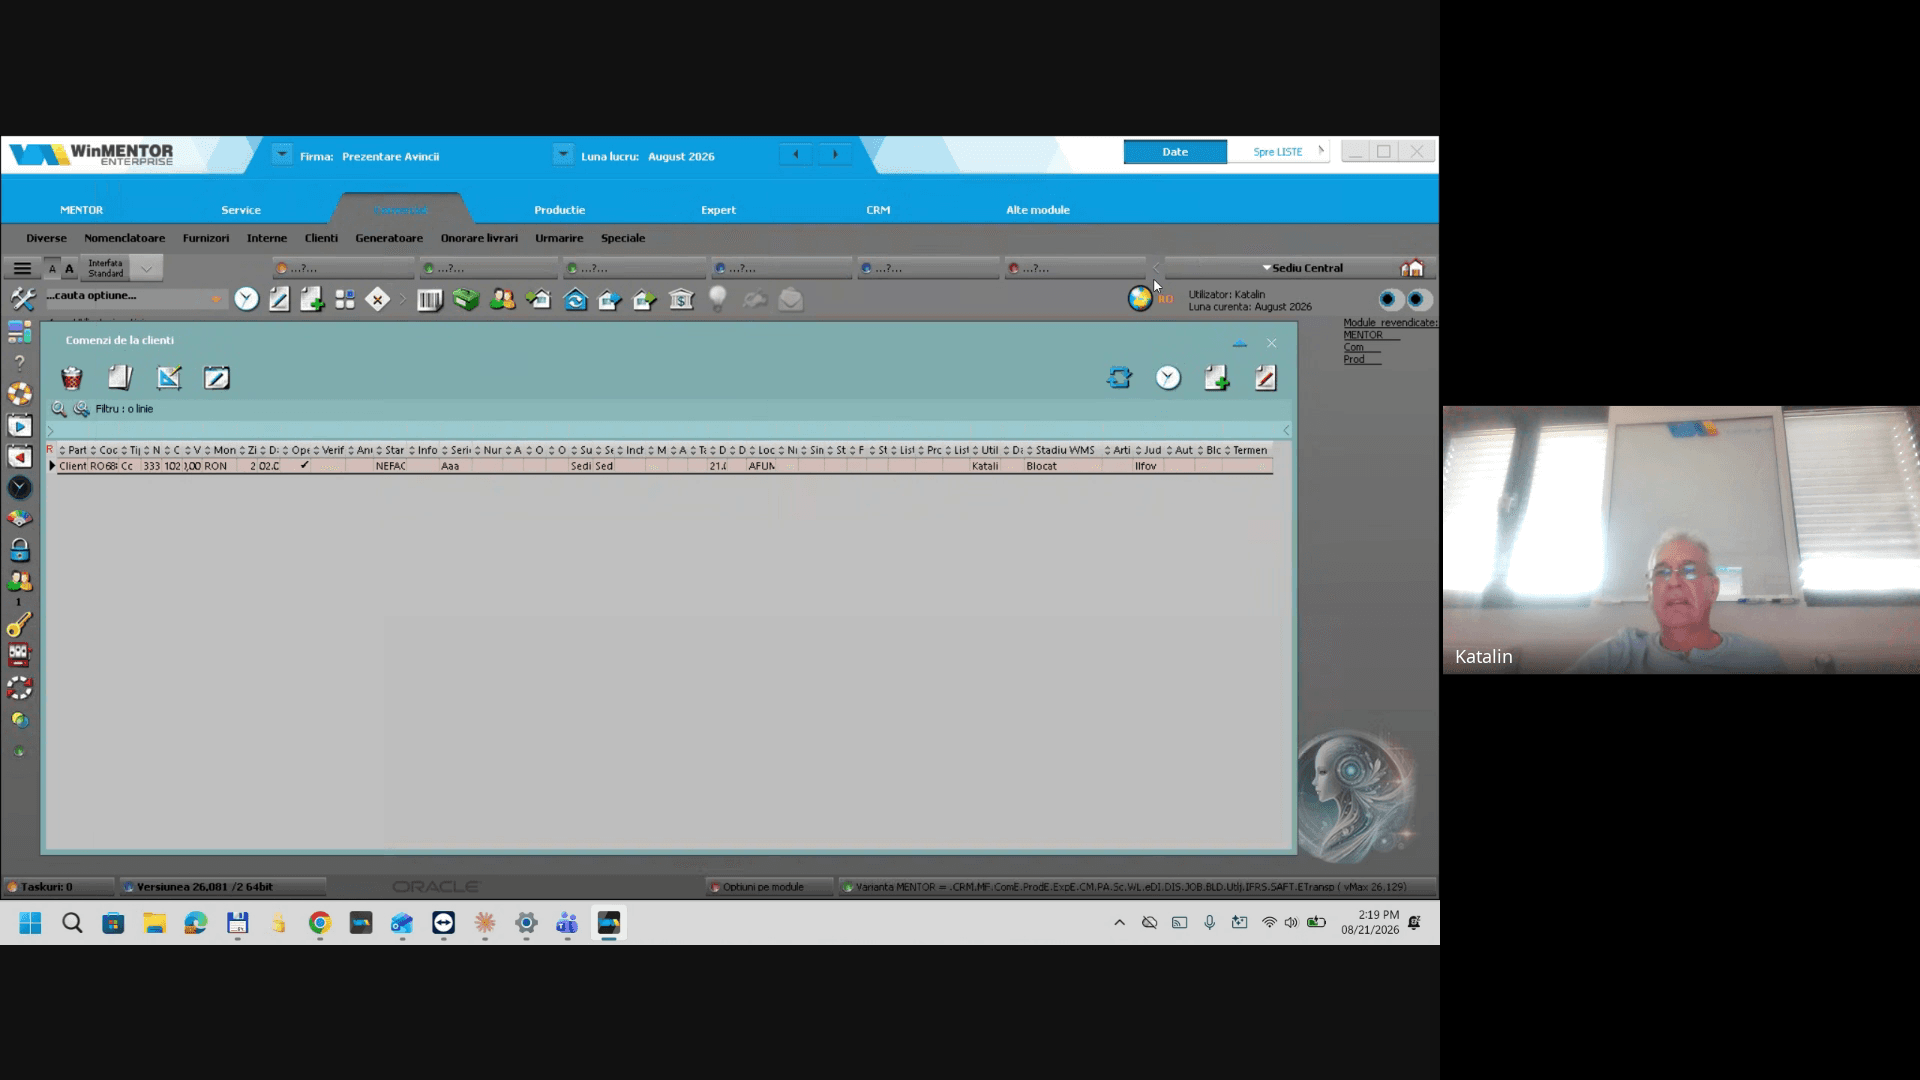Image resolution: width=1920 pixels, height=1080 pixels.
Task: Click the barcode icon in main toolbar
Action: (430, 299)
